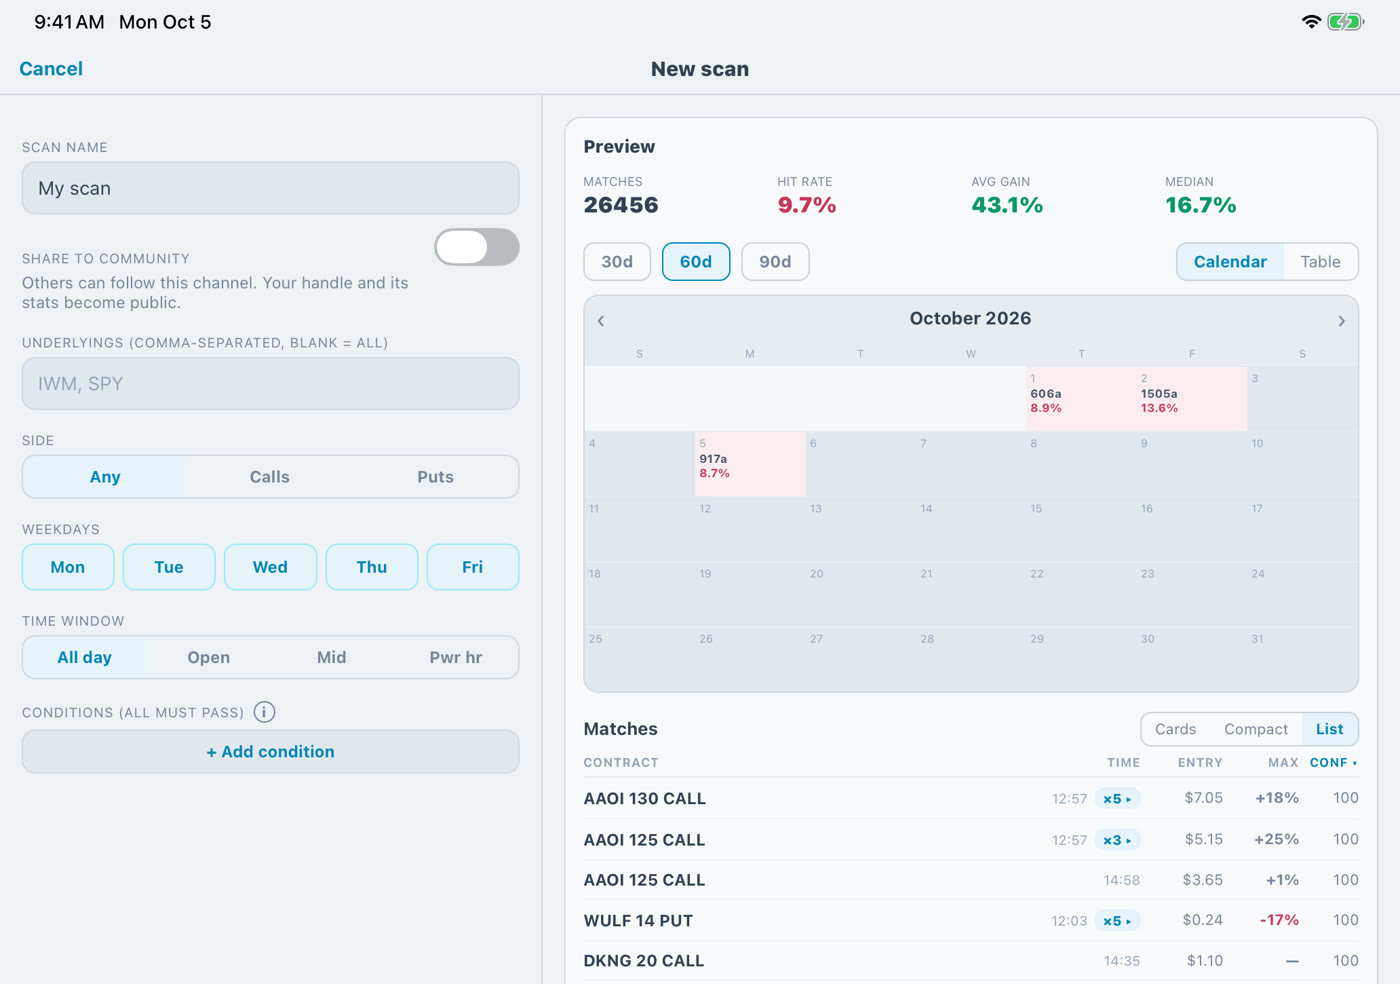Image resolution: width=1400 pixels, height=984 pixels.
Task: Add a new condition
Action: point(270,752)
